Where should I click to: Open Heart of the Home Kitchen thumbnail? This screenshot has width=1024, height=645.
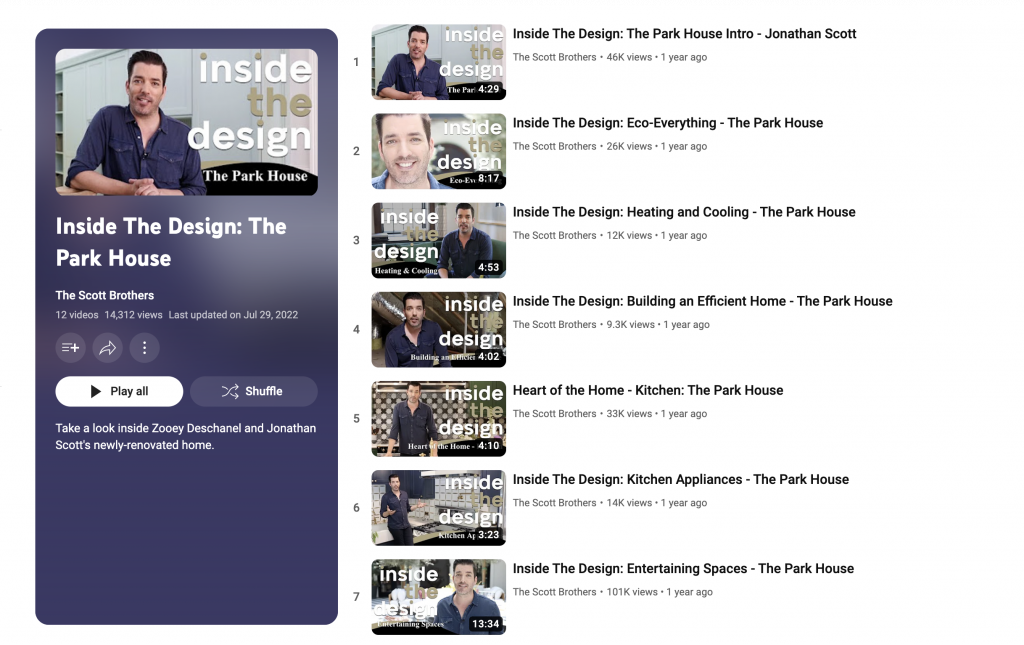click(x=438, y=418)
